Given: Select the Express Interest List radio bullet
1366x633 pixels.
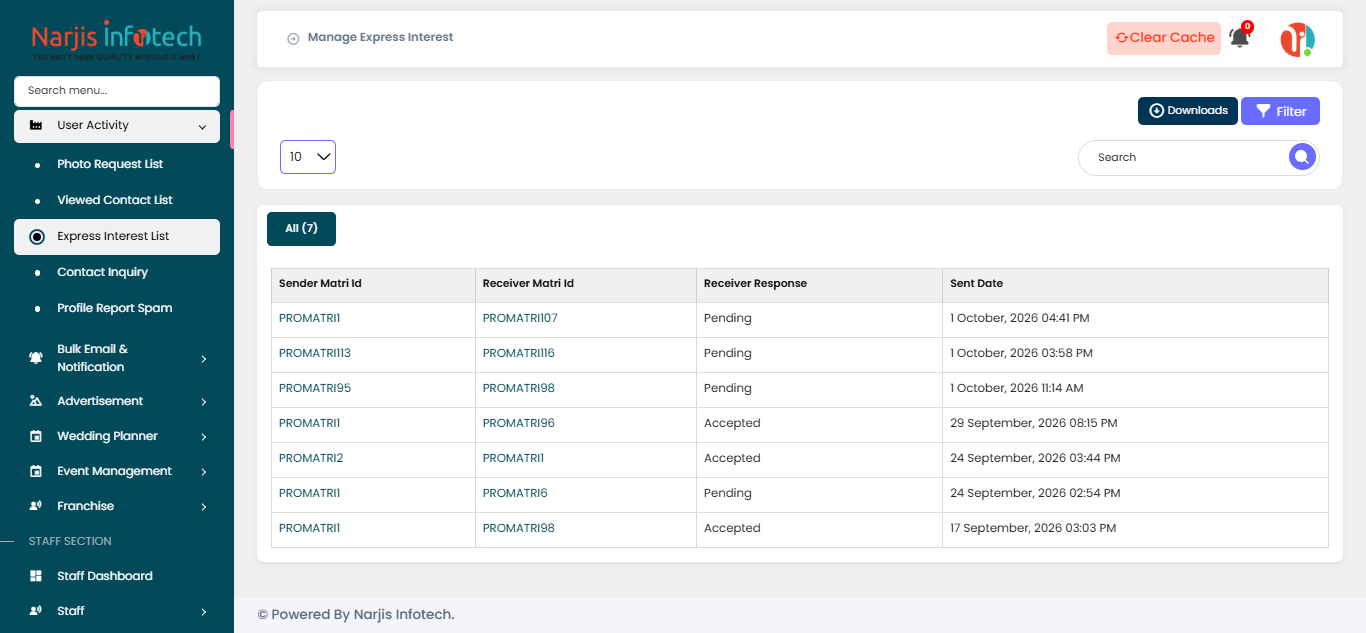Looking at the screenshot, I should (37, 237).
